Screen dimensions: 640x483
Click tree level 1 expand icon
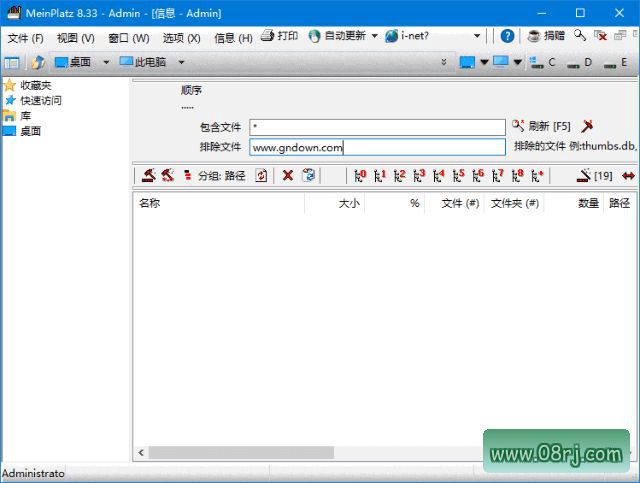pyautogui.click(x=380, y=176)
